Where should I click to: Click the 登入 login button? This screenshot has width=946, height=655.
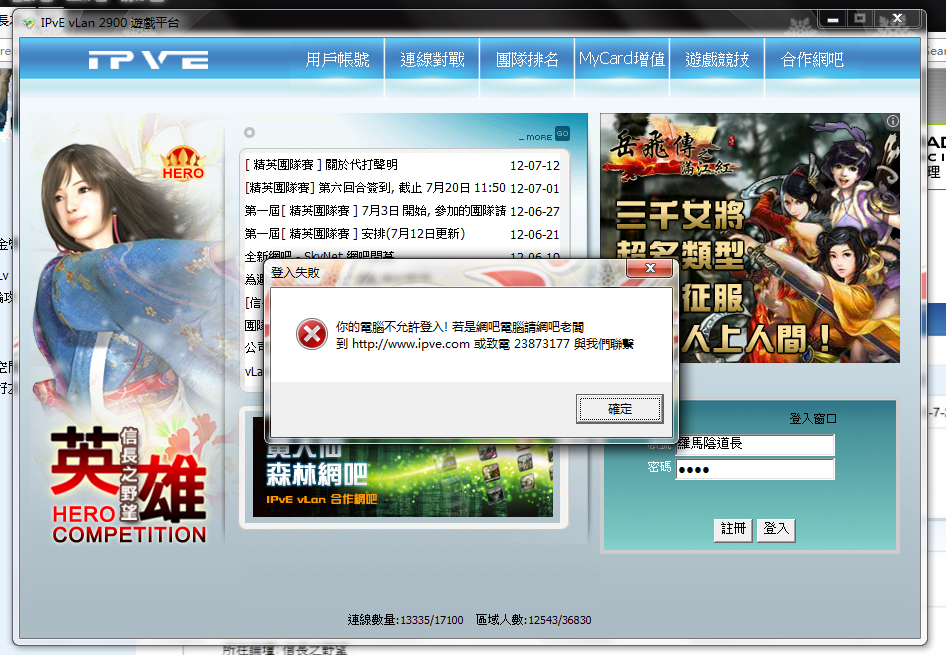click(776, 530)
